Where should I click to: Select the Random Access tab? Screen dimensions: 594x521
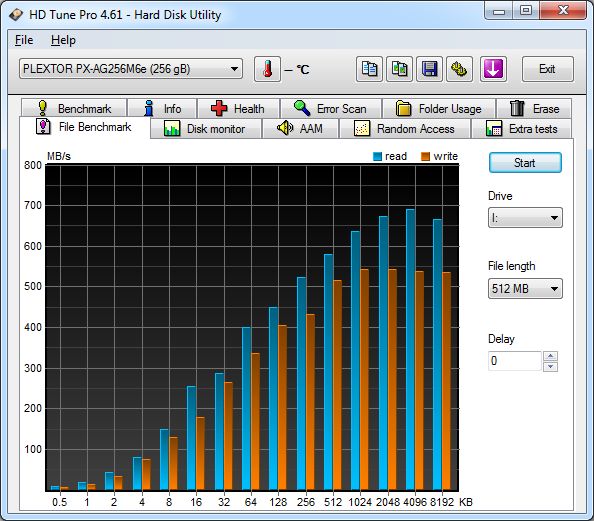point(405,129)
